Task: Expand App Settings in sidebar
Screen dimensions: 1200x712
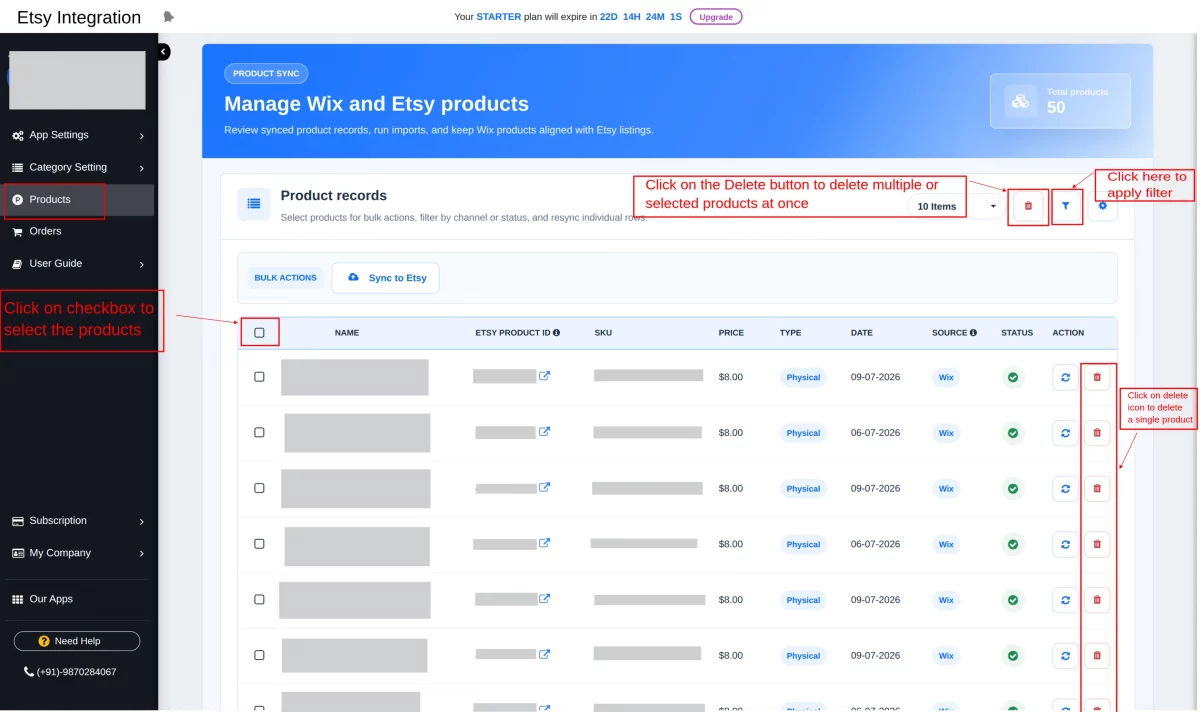Action: pos(79,135)
